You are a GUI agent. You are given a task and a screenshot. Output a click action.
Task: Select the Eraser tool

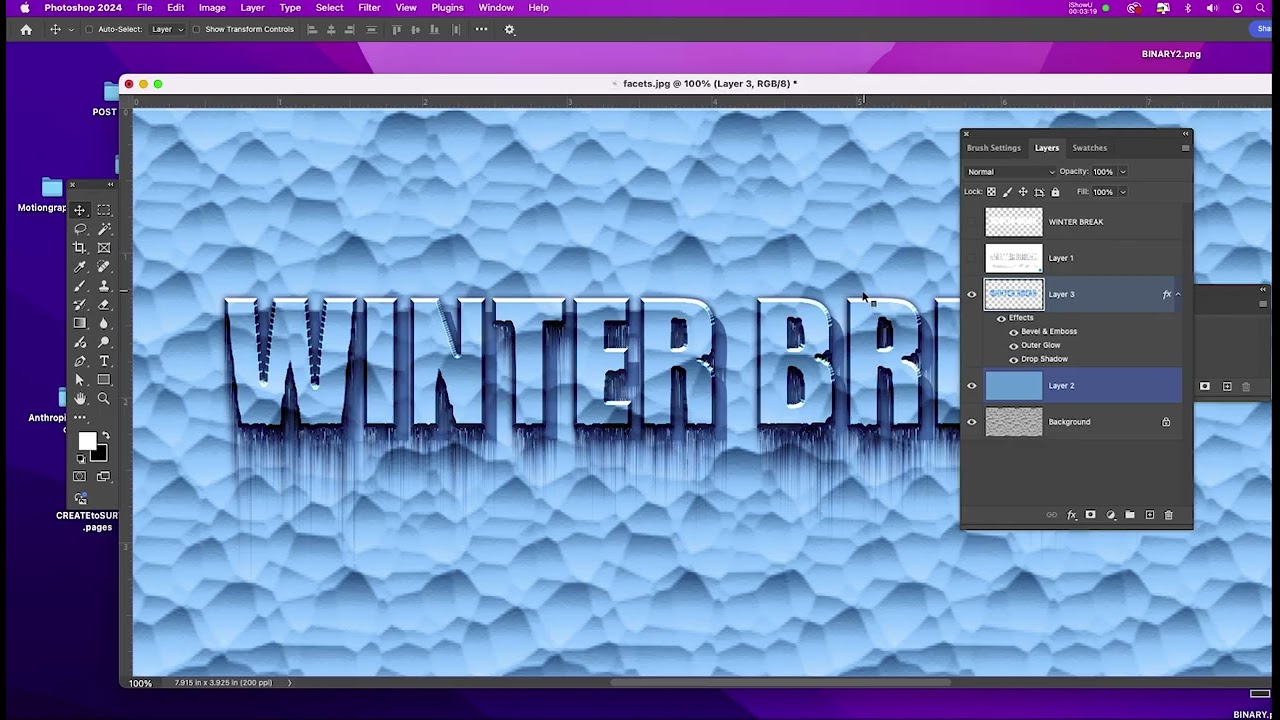[104, 305]
